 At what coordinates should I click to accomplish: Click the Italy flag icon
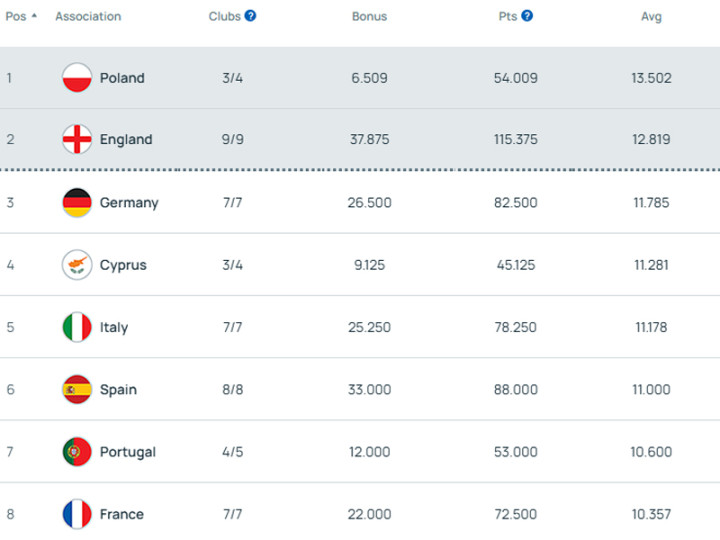click(x=77, y=327)
